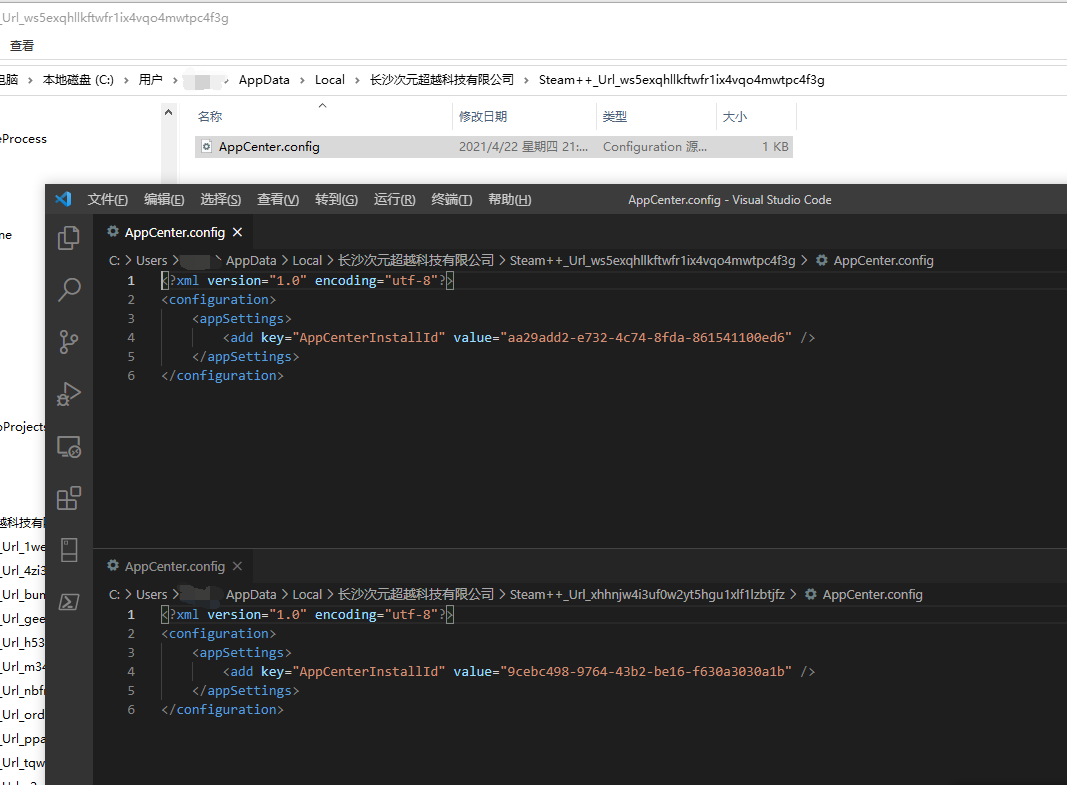Click the notebook icon below Extensions
The image size is (1067, 785).
pos(68,550)
